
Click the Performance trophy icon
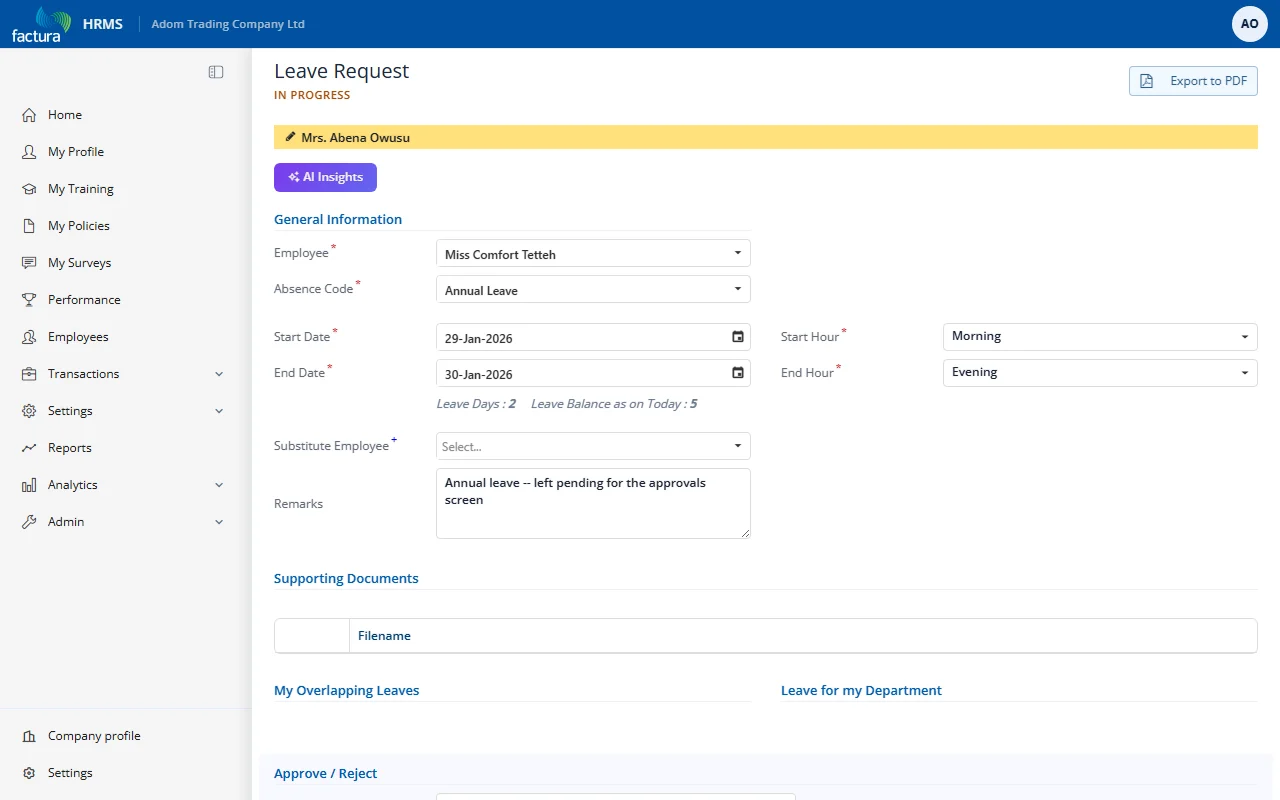click(x=29, y=300)
